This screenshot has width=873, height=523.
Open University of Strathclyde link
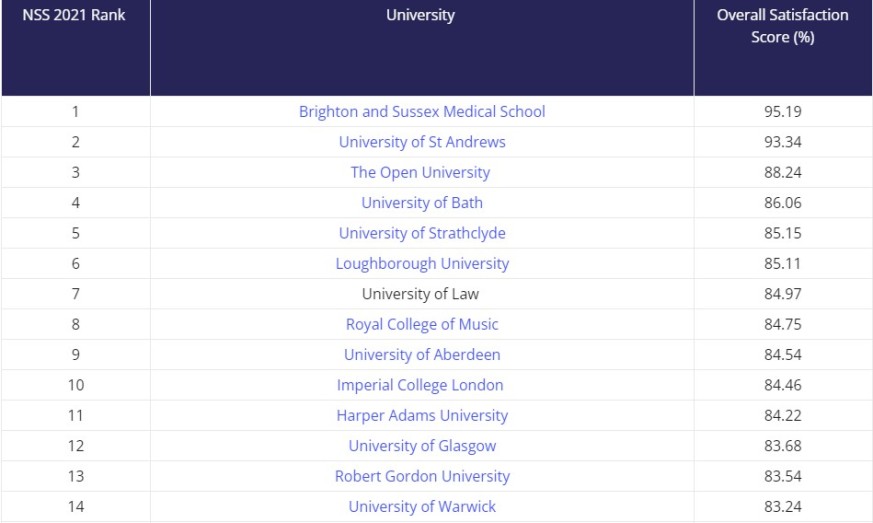pyautogui.click(x=422, y=233)
